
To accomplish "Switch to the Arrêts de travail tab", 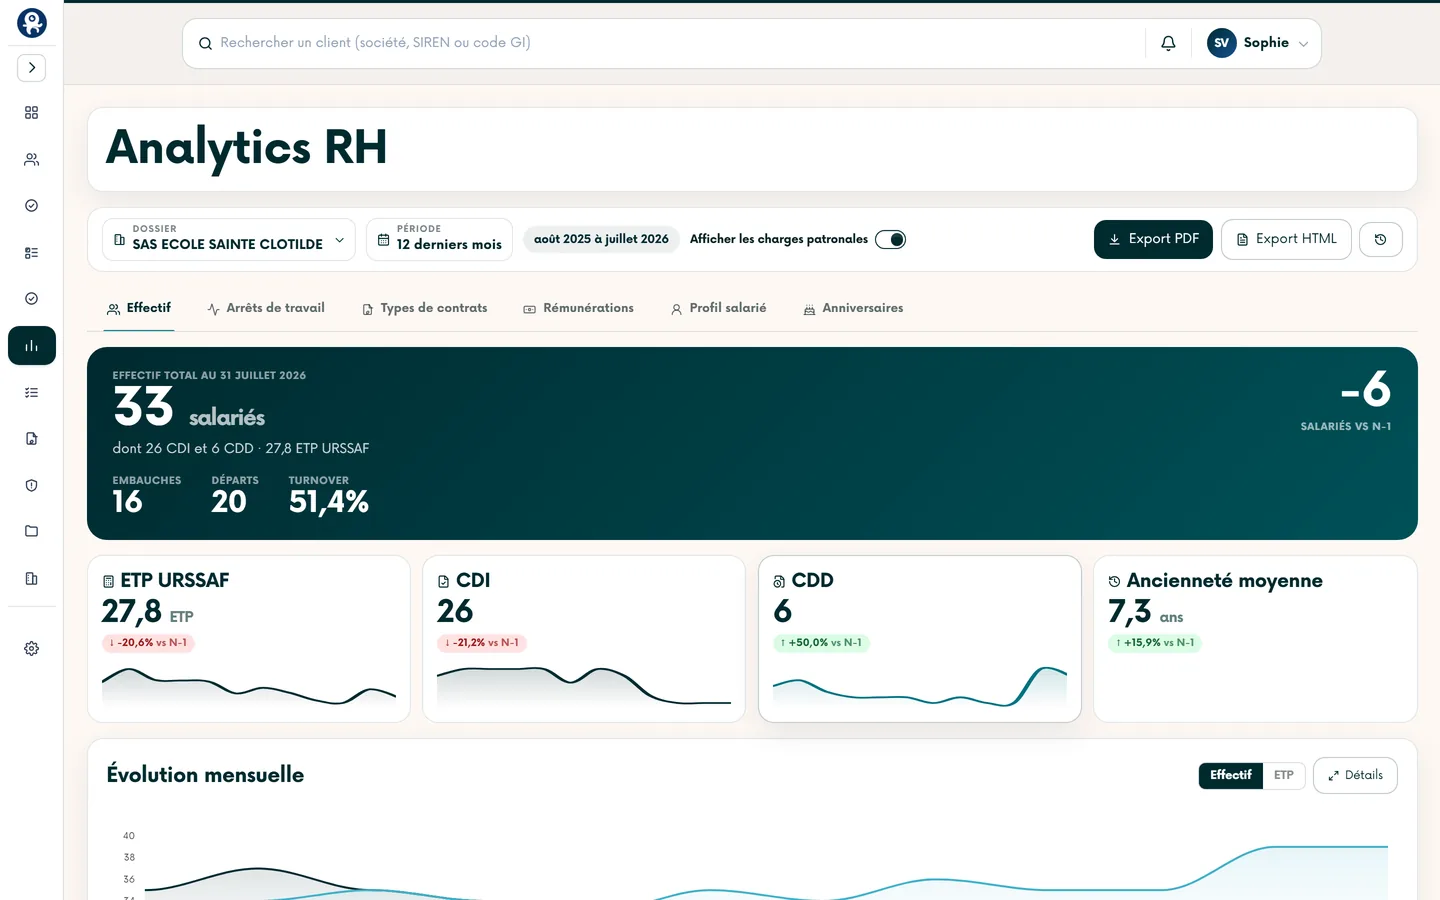I will 266,308.
